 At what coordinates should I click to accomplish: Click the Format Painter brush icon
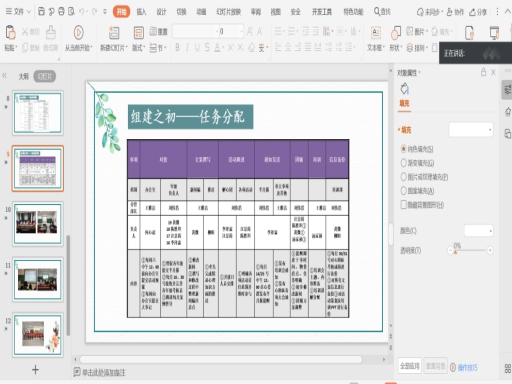pos(51,32)
